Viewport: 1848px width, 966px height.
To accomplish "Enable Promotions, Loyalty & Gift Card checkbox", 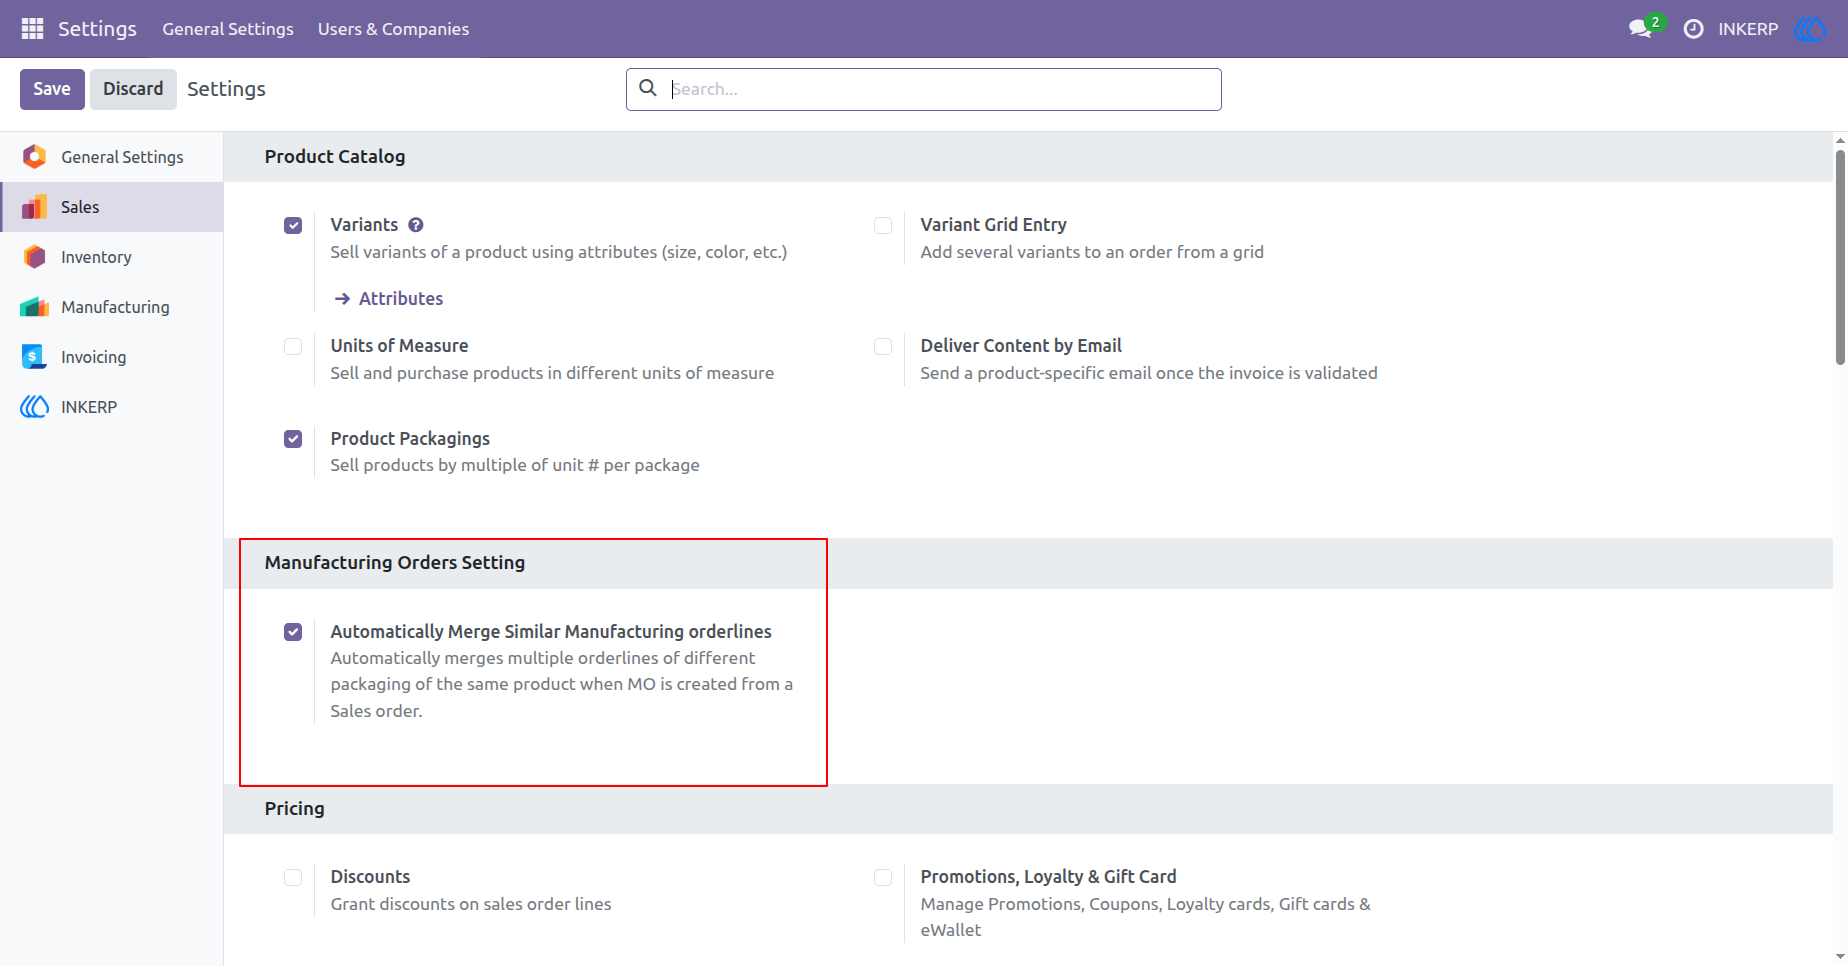I will [883, 877].
